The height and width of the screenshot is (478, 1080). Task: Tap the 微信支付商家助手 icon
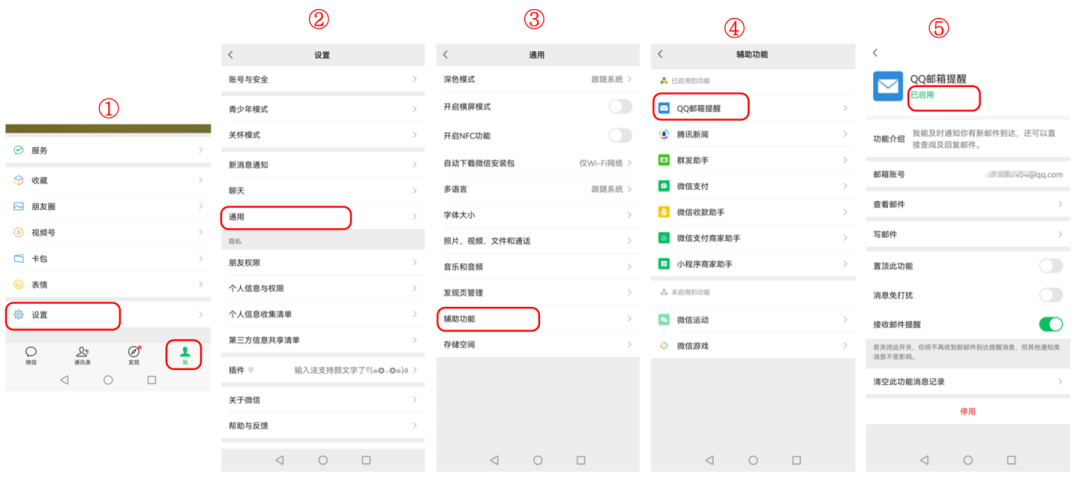(x=664, y=238)
